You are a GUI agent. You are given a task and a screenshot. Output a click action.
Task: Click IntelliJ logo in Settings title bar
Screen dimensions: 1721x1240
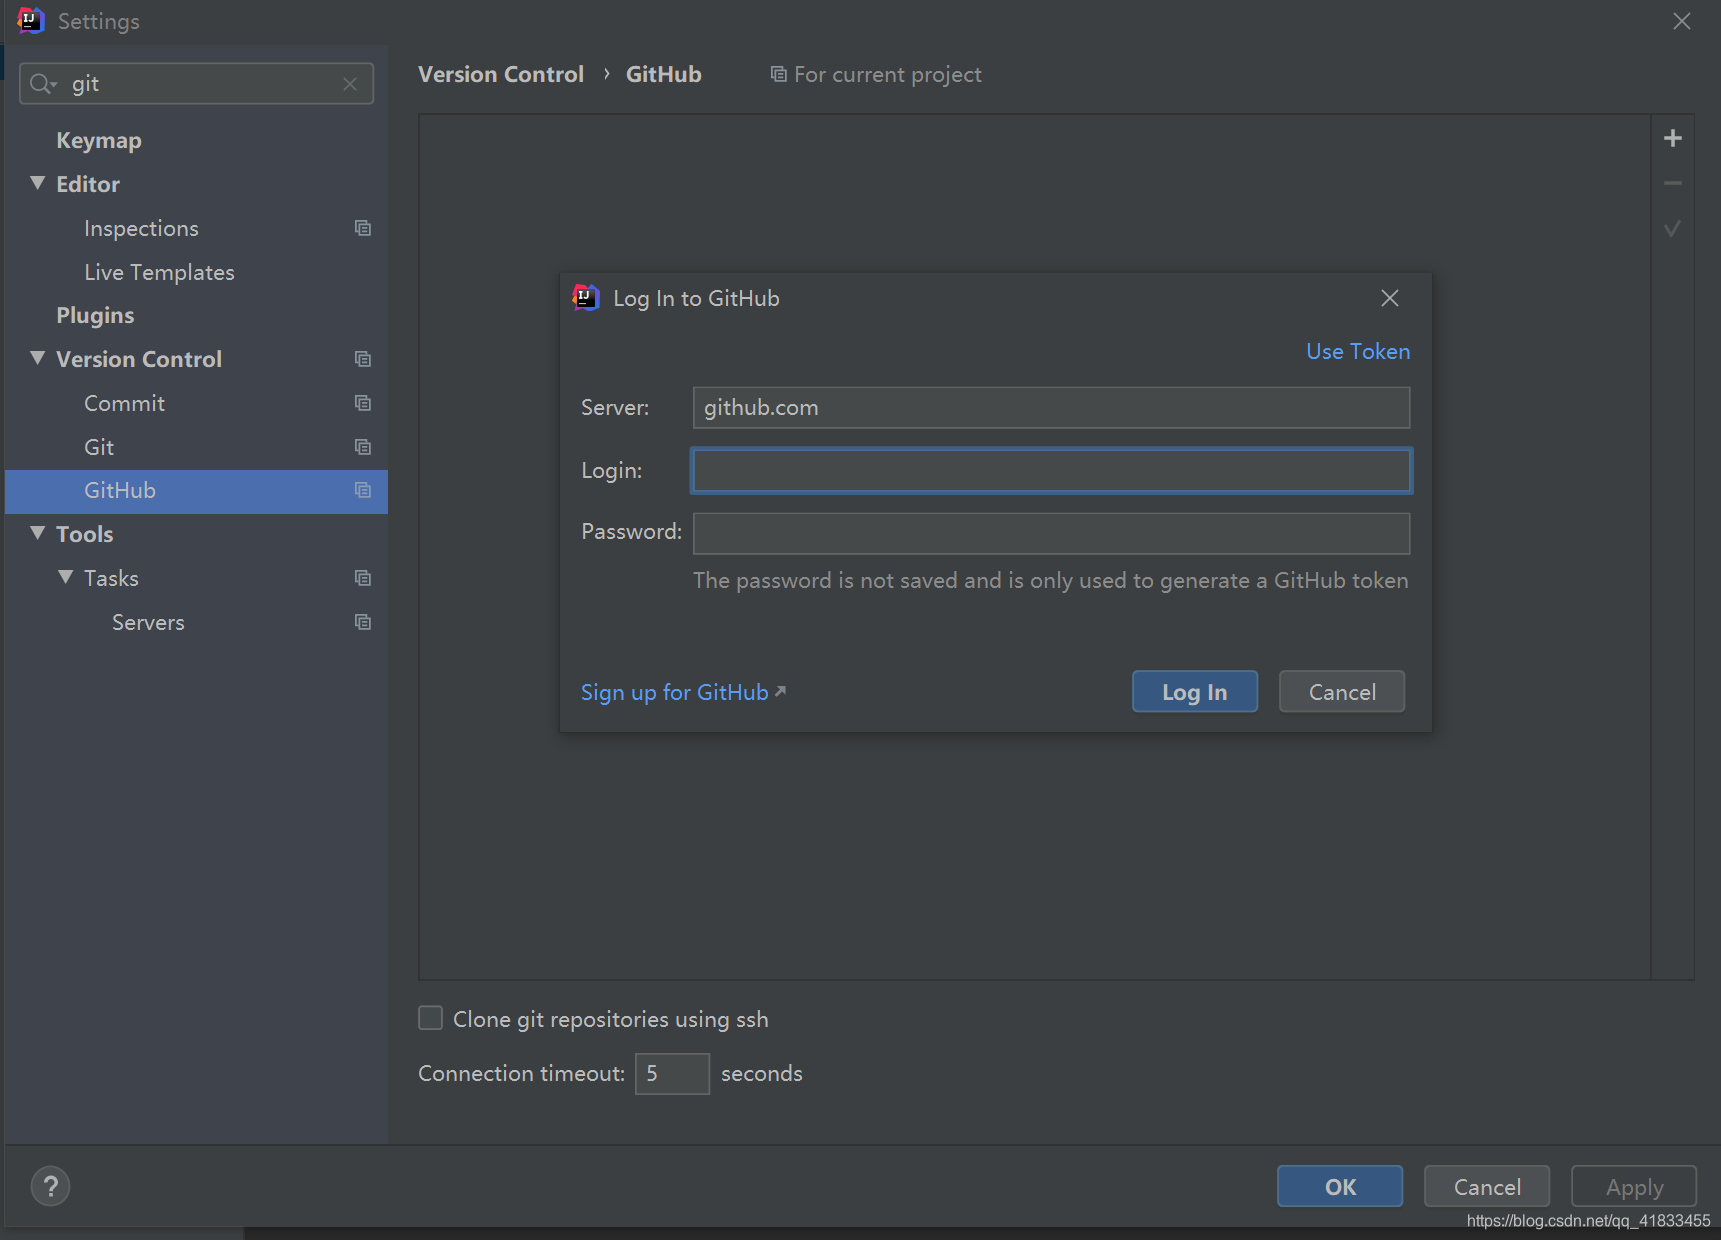[x=31, y=20]
